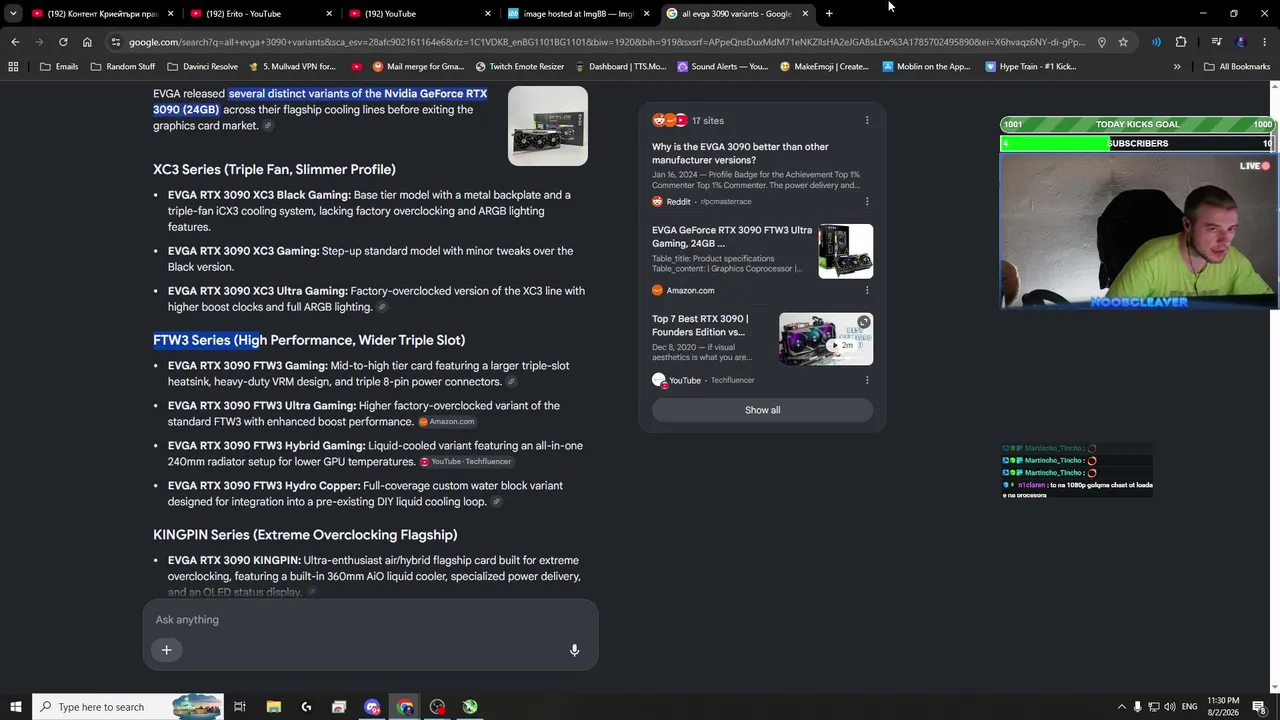Open the Twitch Emote Resizer bookmark
The width and height of the screenshot is (1280, 720).
tap(520, 67)
